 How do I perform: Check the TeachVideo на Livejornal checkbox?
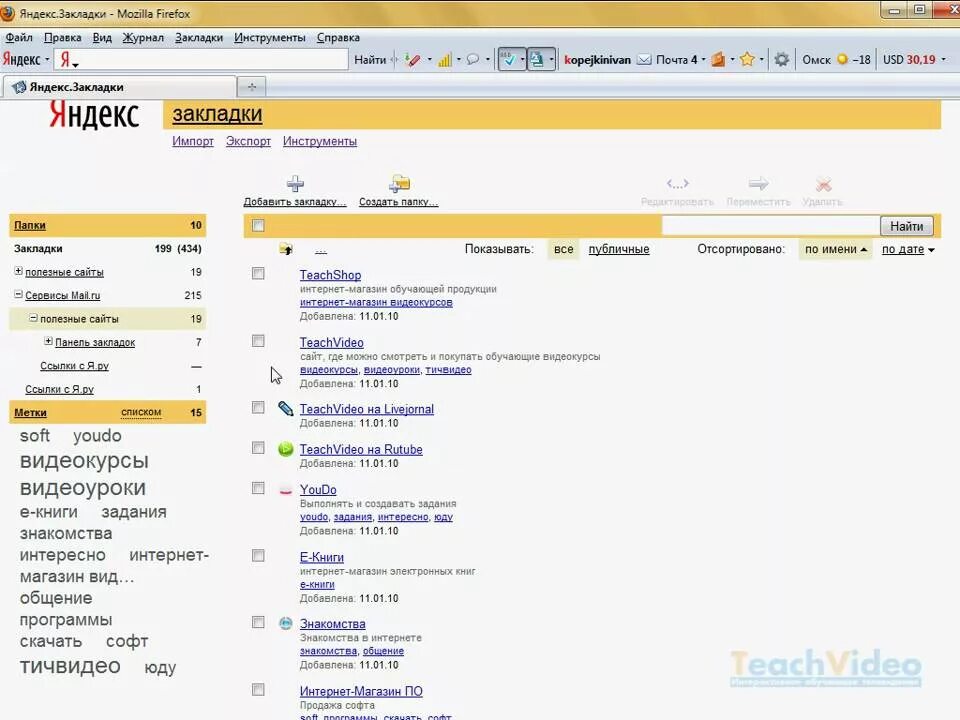click(258, 408)
